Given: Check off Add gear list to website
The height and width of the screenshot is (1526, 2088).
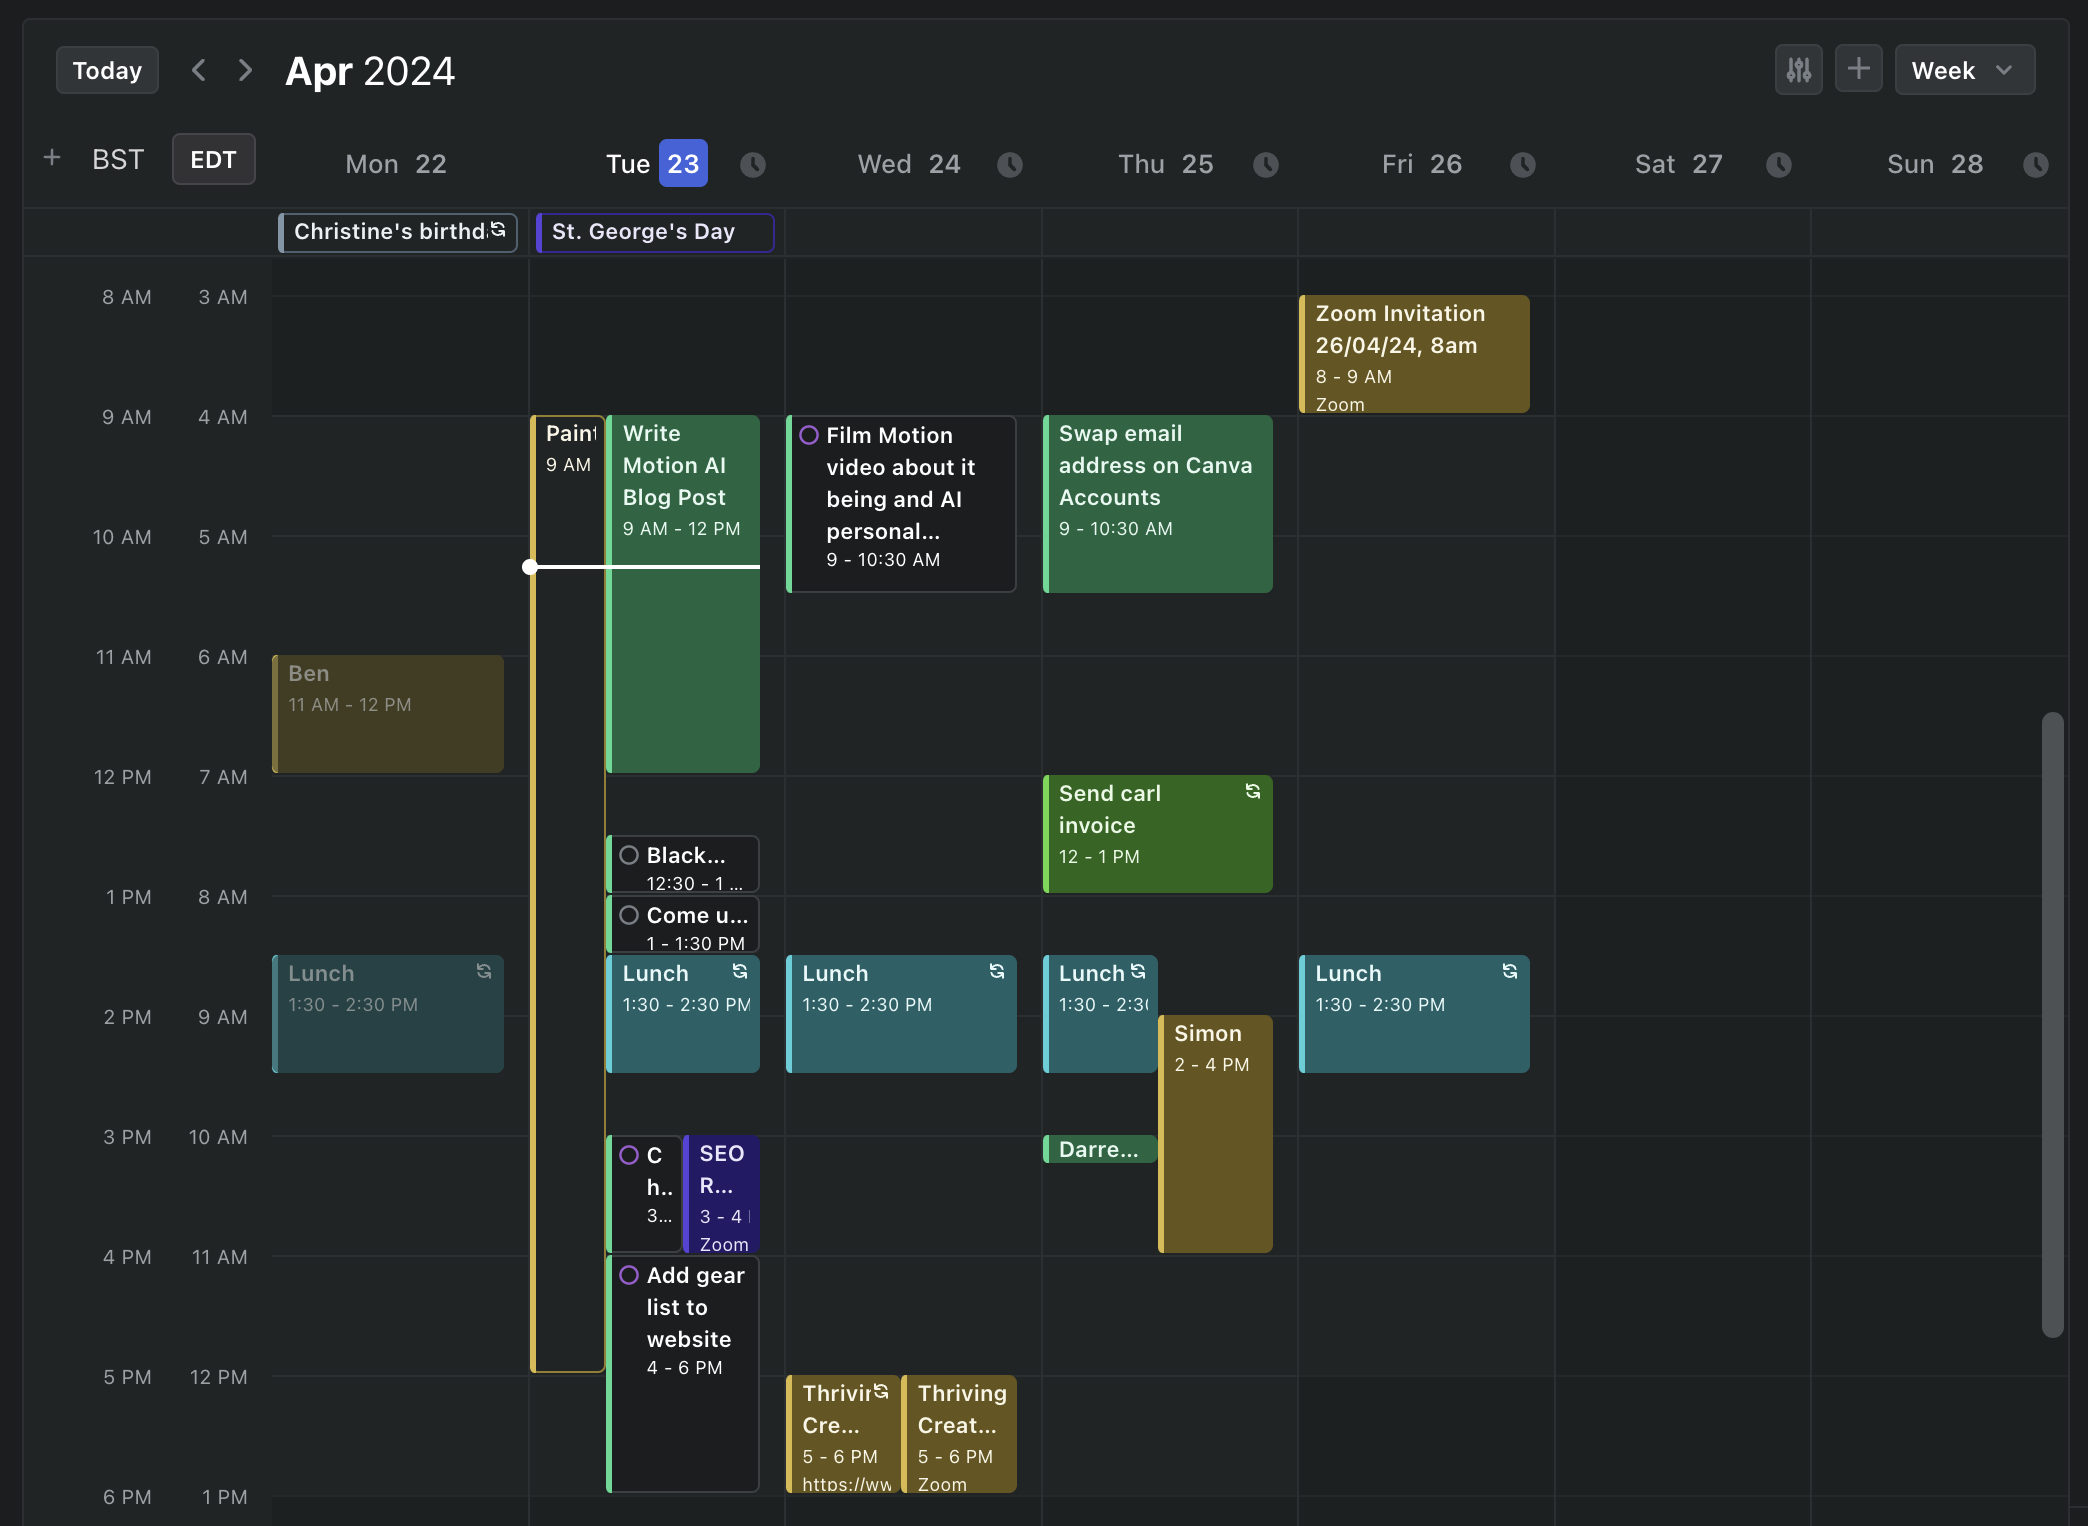Looking at the screenshot, I should [x=628, y=1275].
